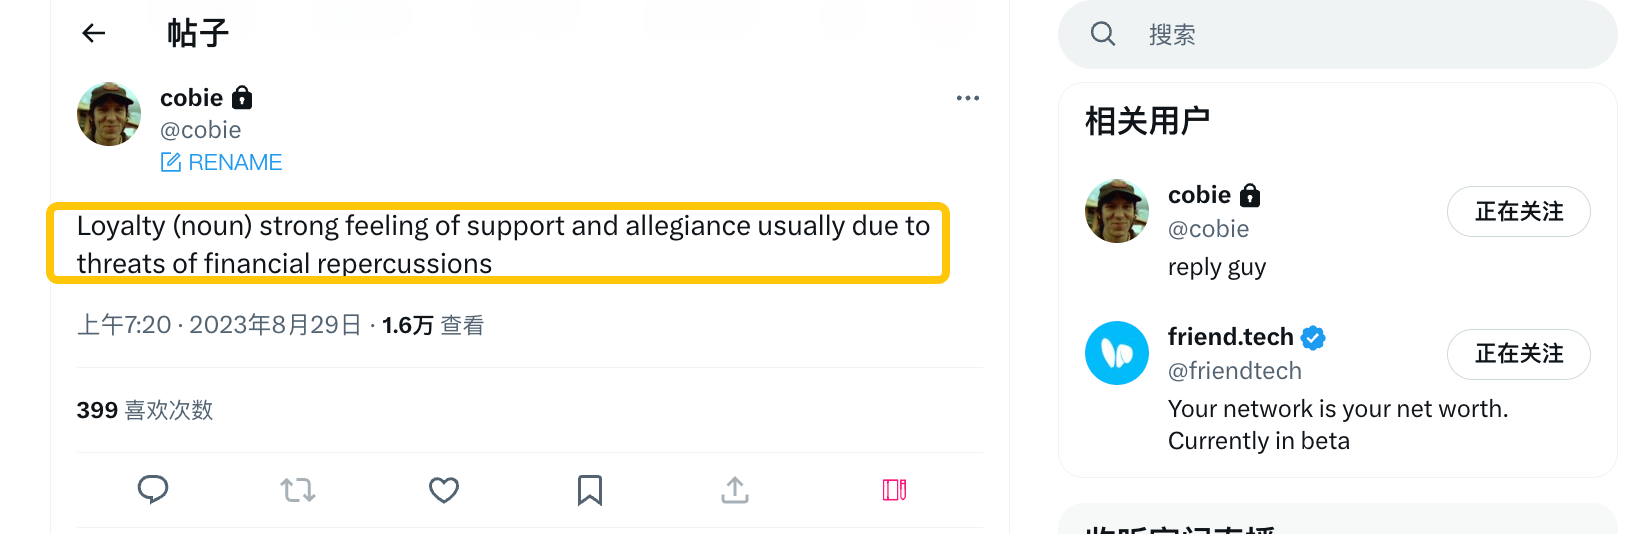Open friend.tech's blue avatar

(x=1117, y=353)
